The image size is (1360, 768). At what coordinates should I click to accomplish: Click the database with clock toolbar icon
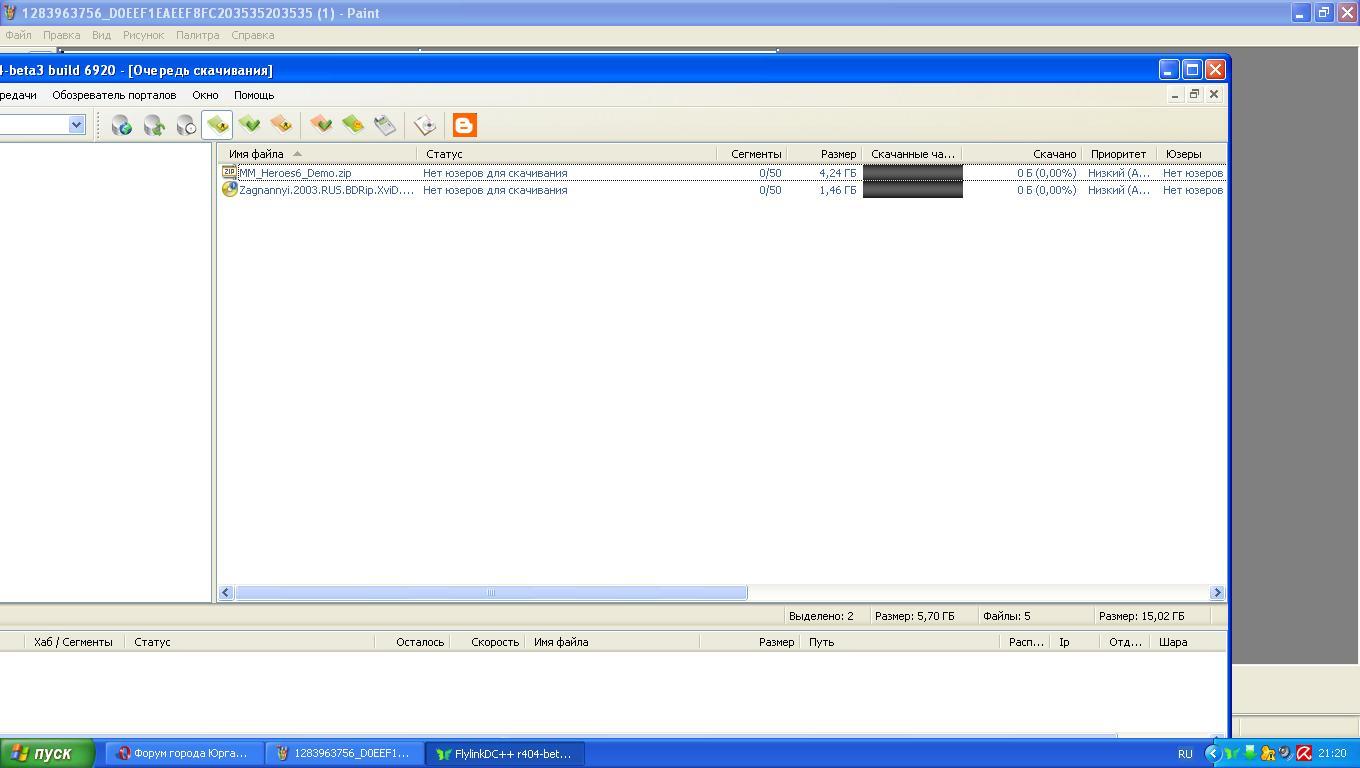(x=186, y=125)
